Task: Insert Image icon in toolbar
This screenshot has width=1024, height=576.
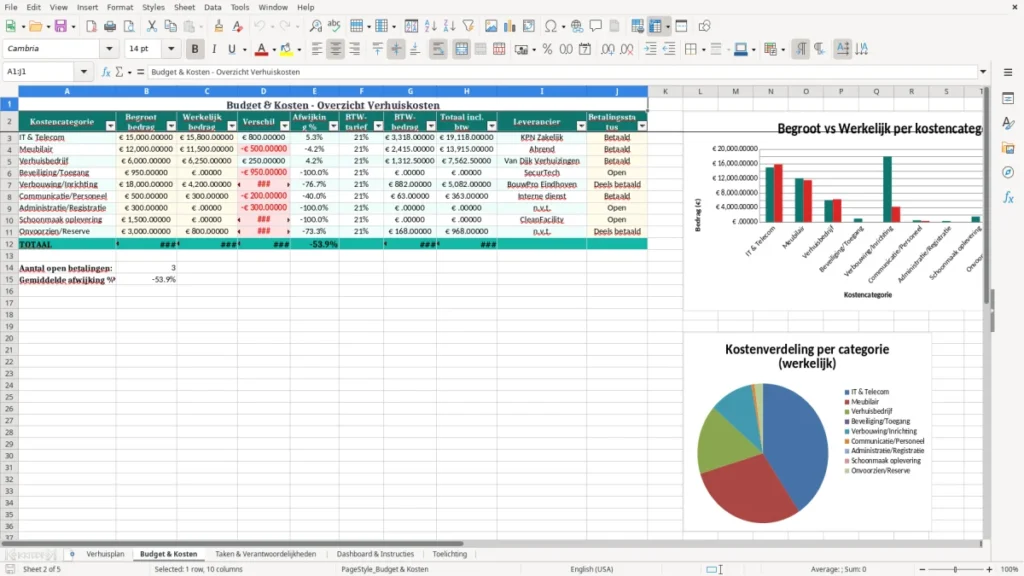Action: [491, 26]
